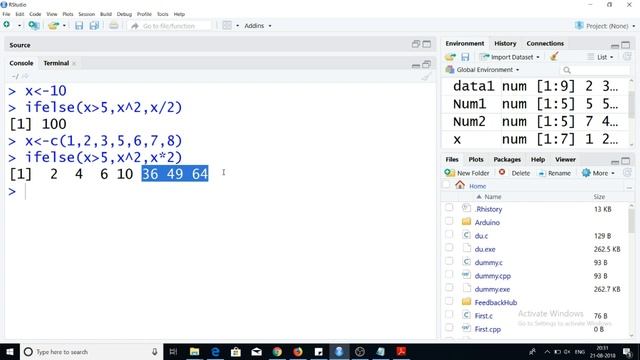The width and height of the screenshot is (640, 360).
Task: Switch to the Terminal tab
Action: coord(56,63)
